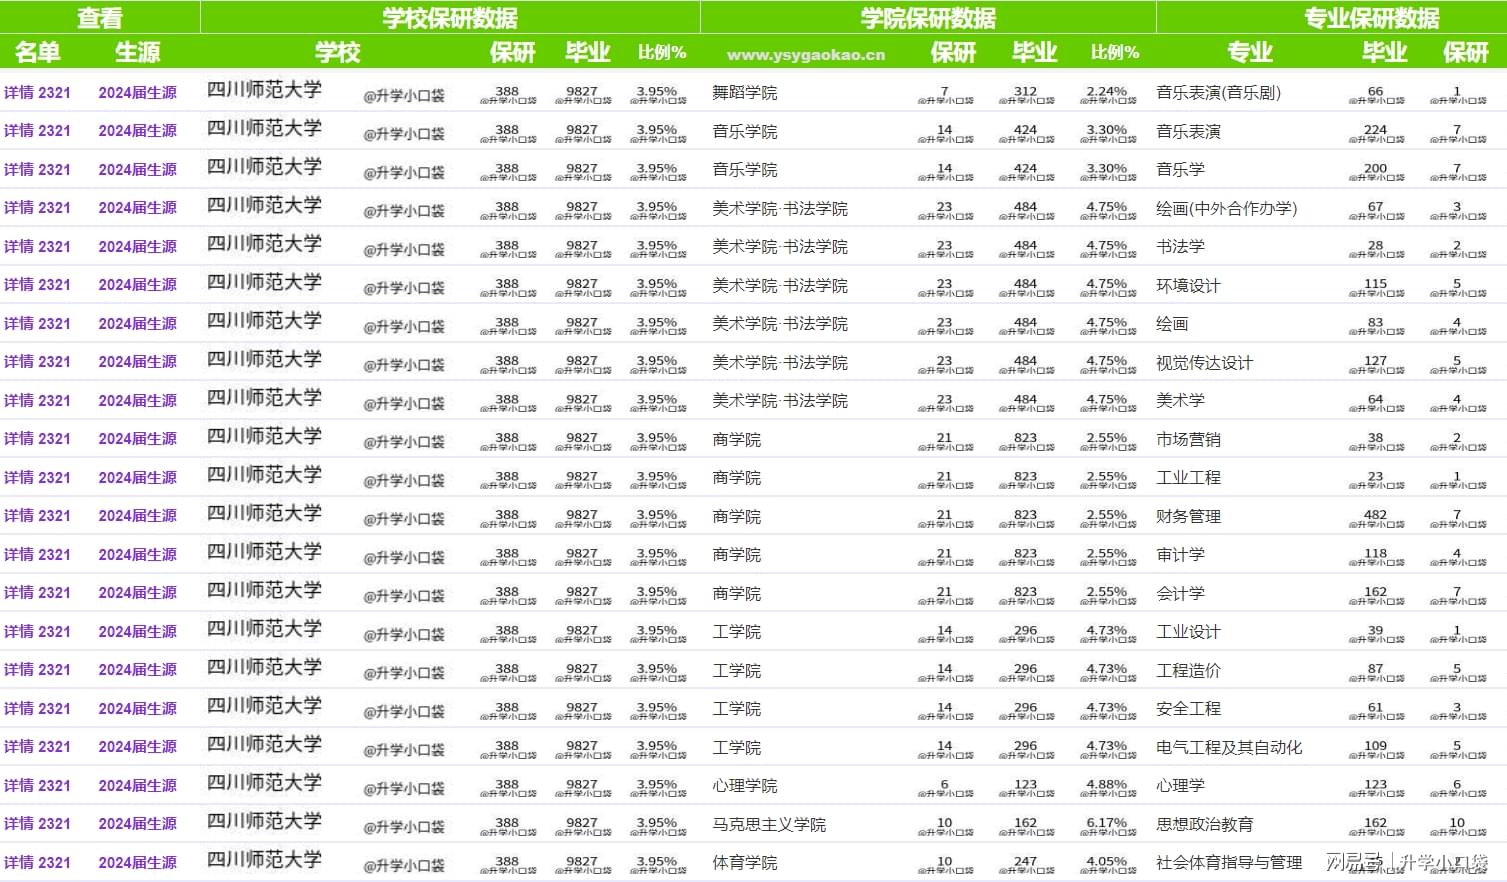The image size is (1507, 882).
Task: Select the 思想政治教育 major cell
Action: (1205, 825)
